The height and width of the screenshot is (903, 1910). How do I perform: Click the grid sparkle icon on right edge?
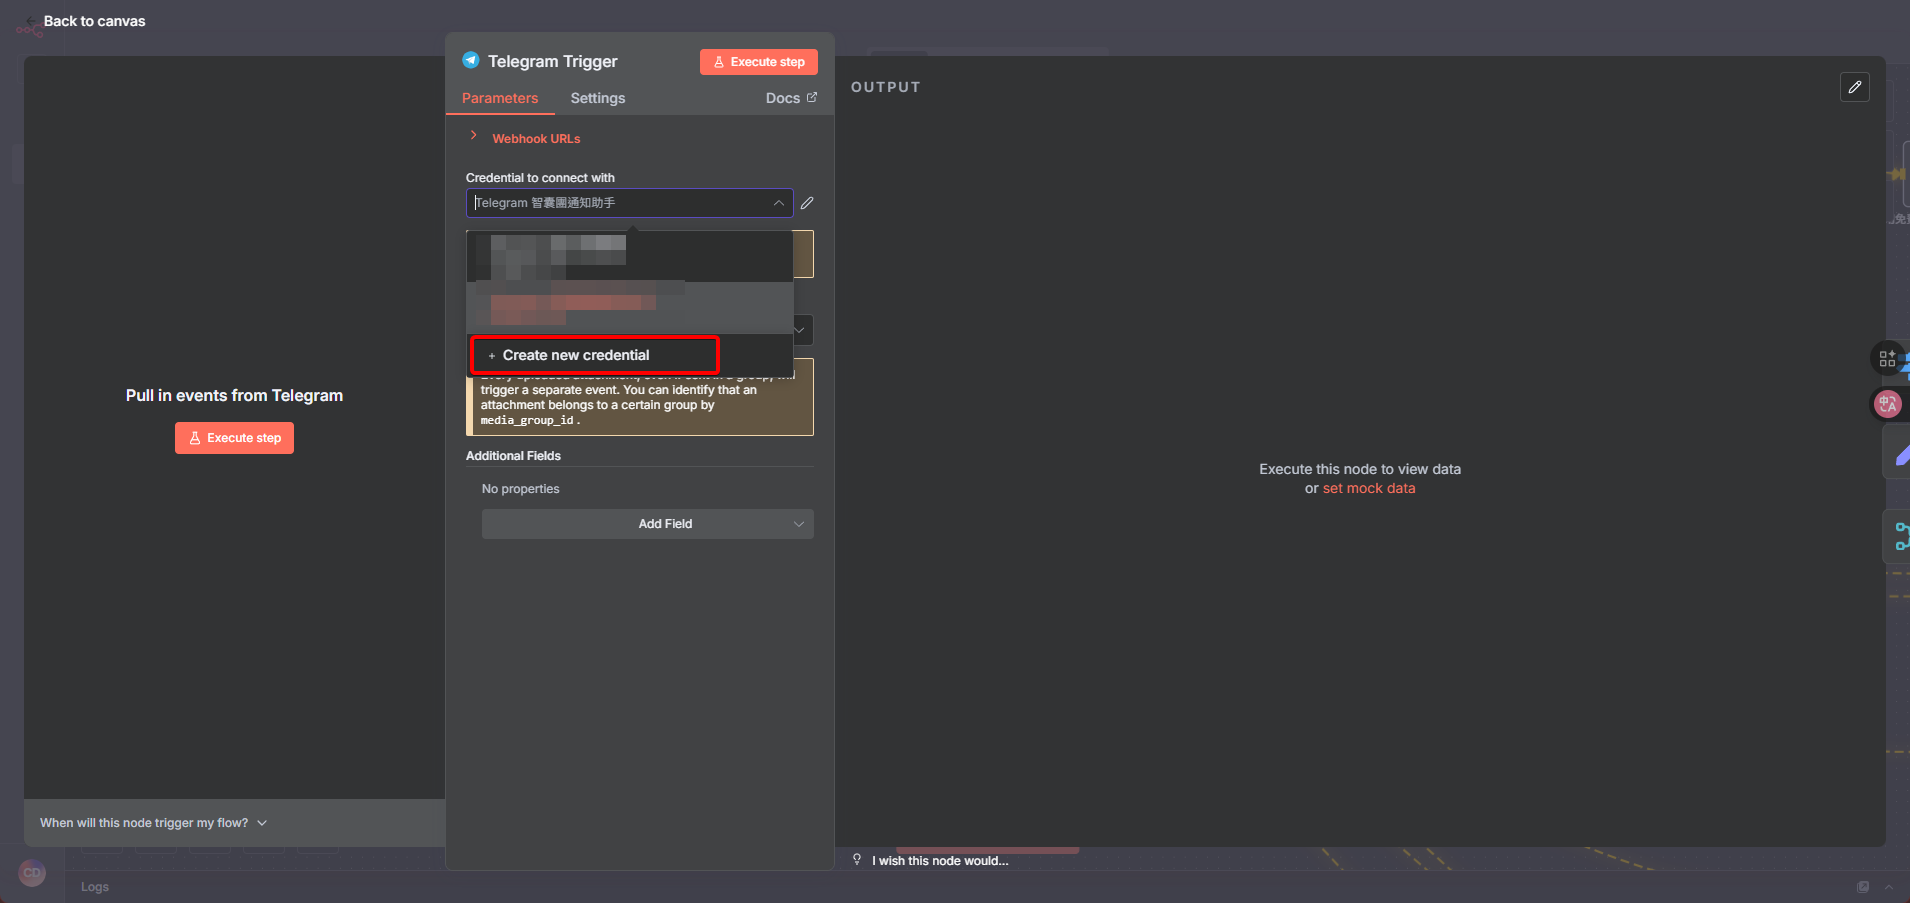(1887, 358)
